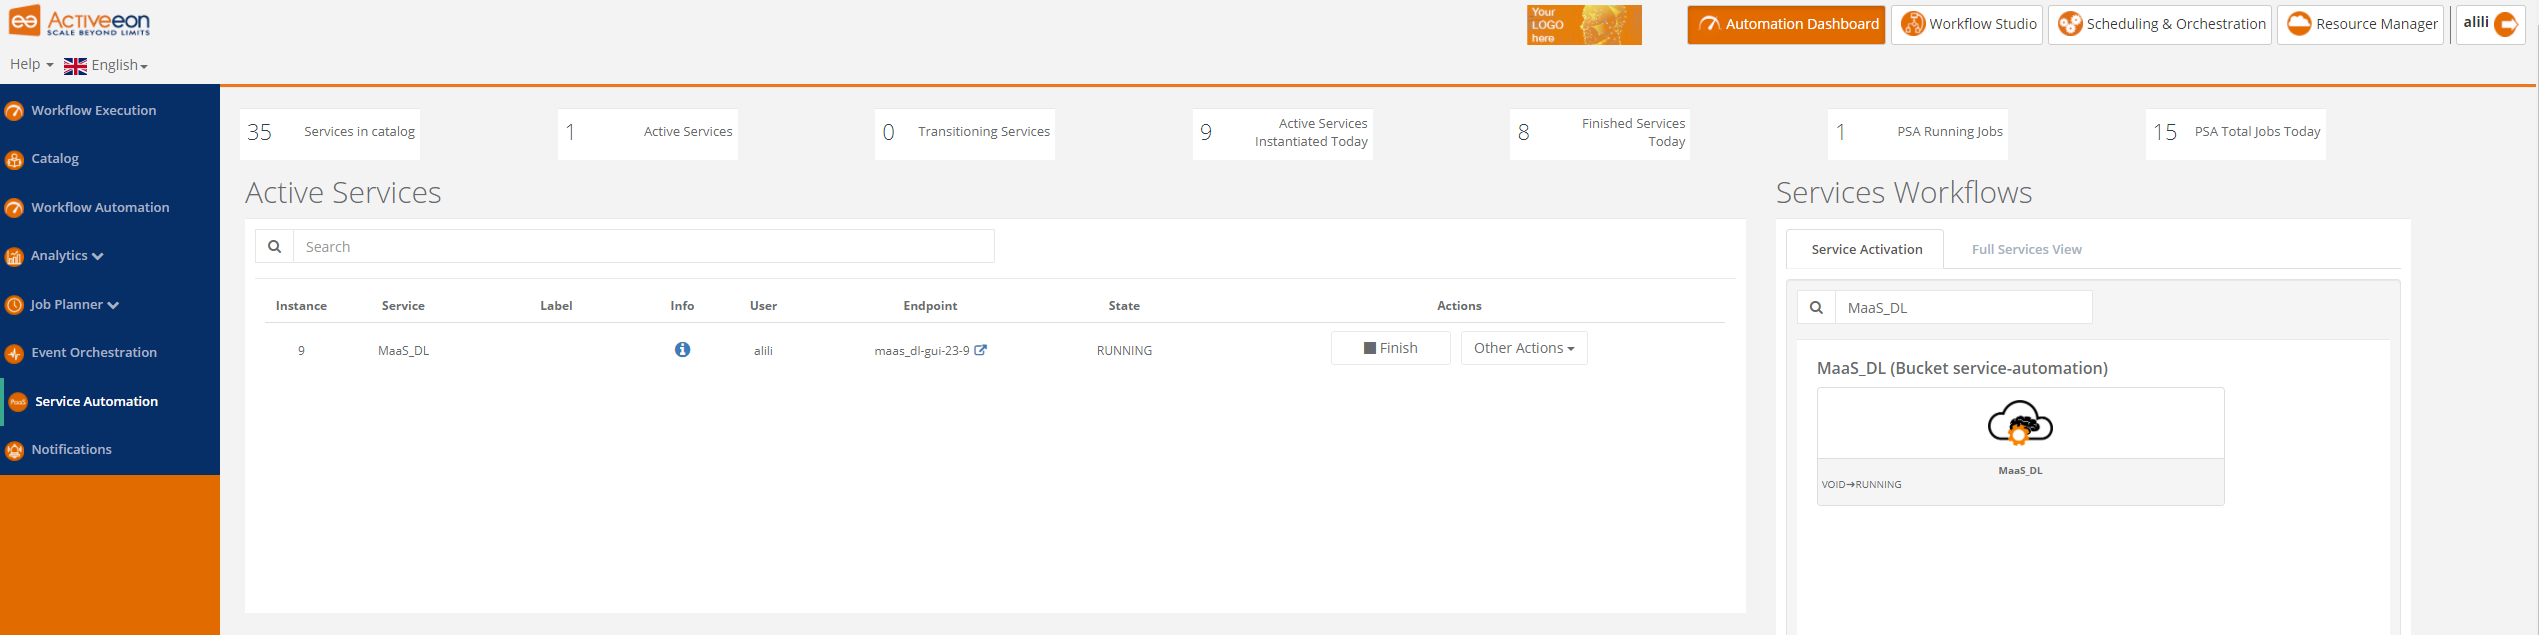
Task: Click the Catalog sidebar icon
Action: click(14, 160)
